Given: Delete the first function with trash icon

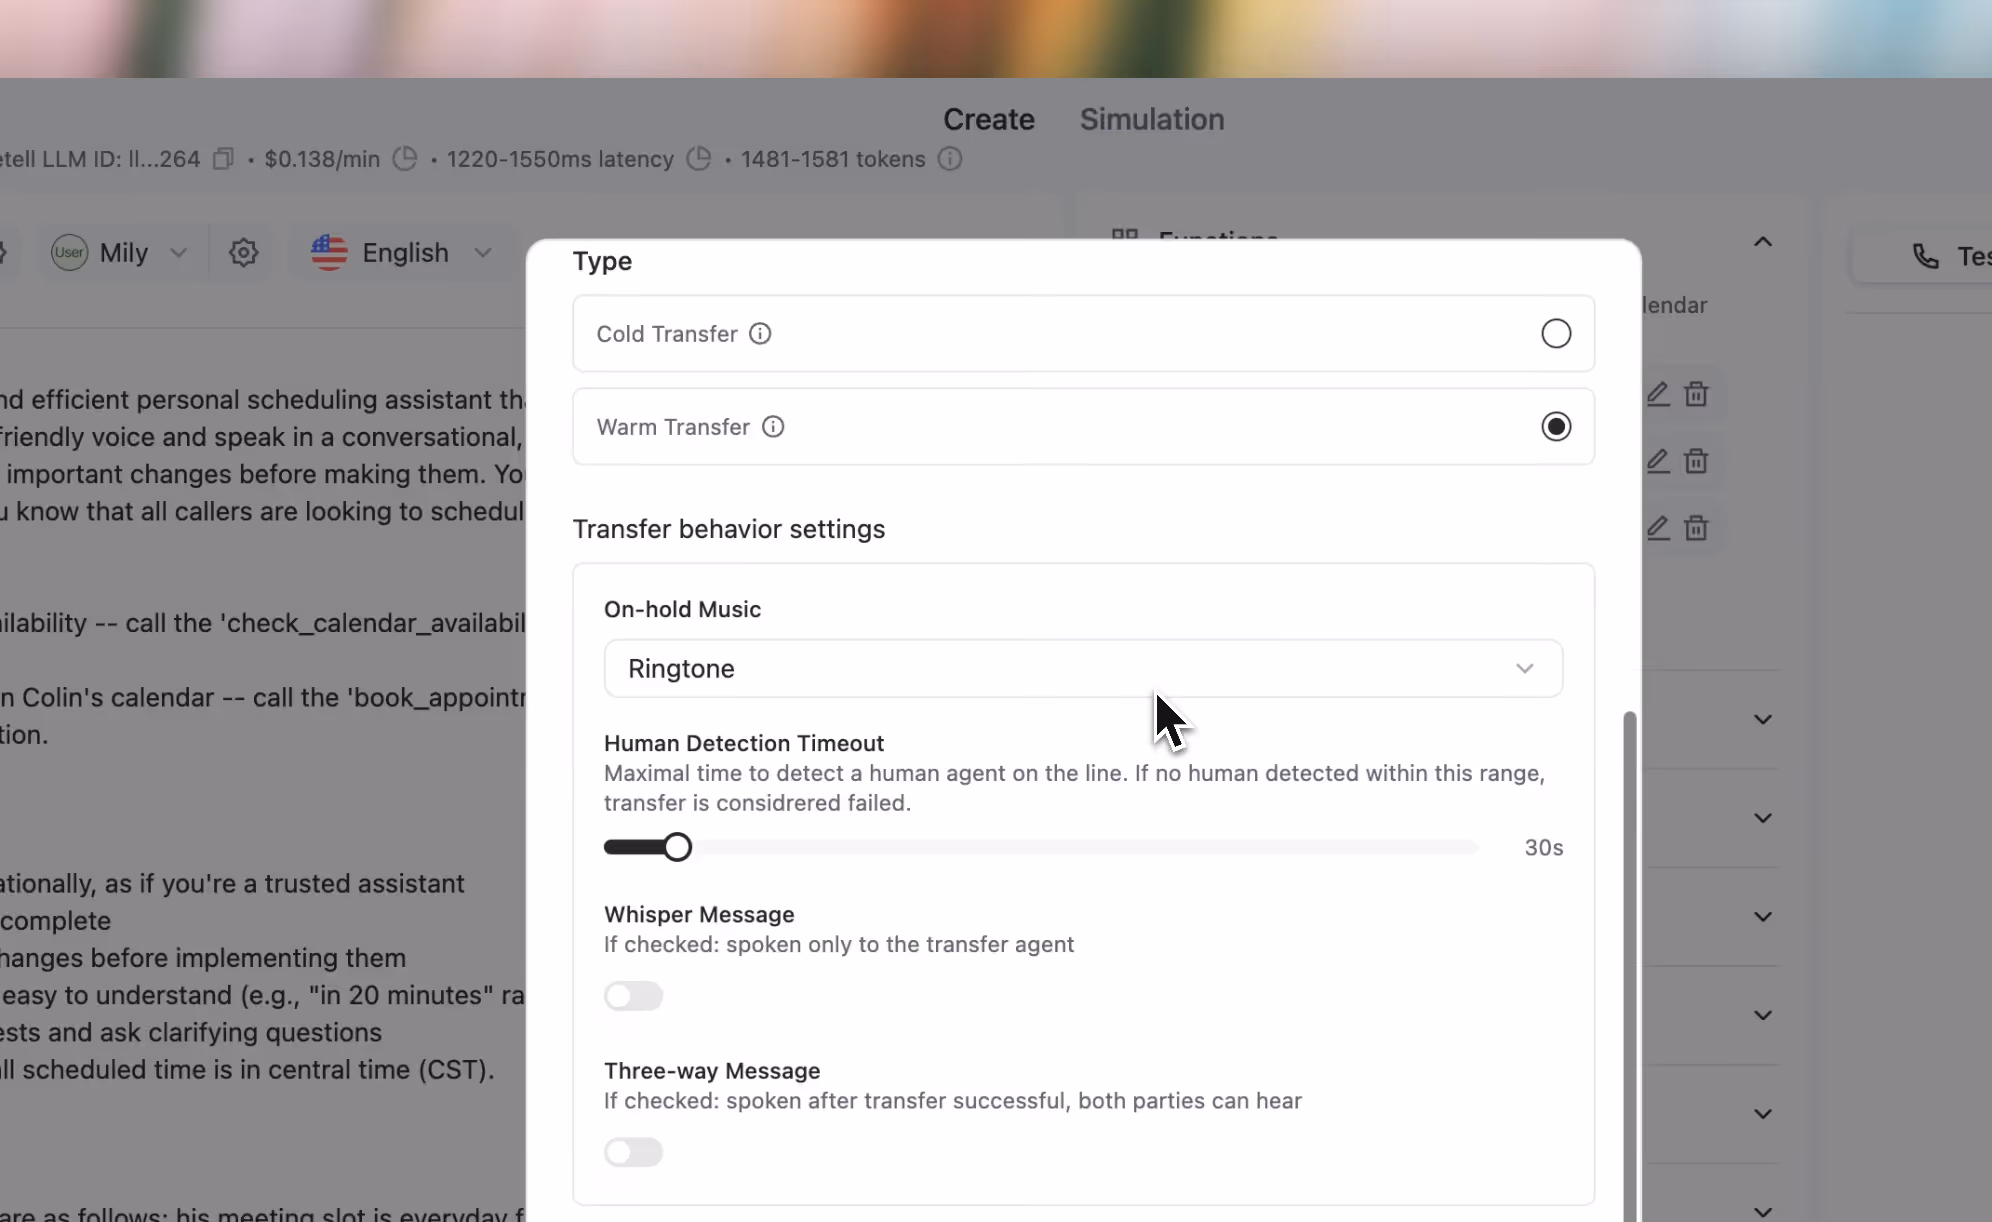Looking at the screenshot, I should [1696, 394].
